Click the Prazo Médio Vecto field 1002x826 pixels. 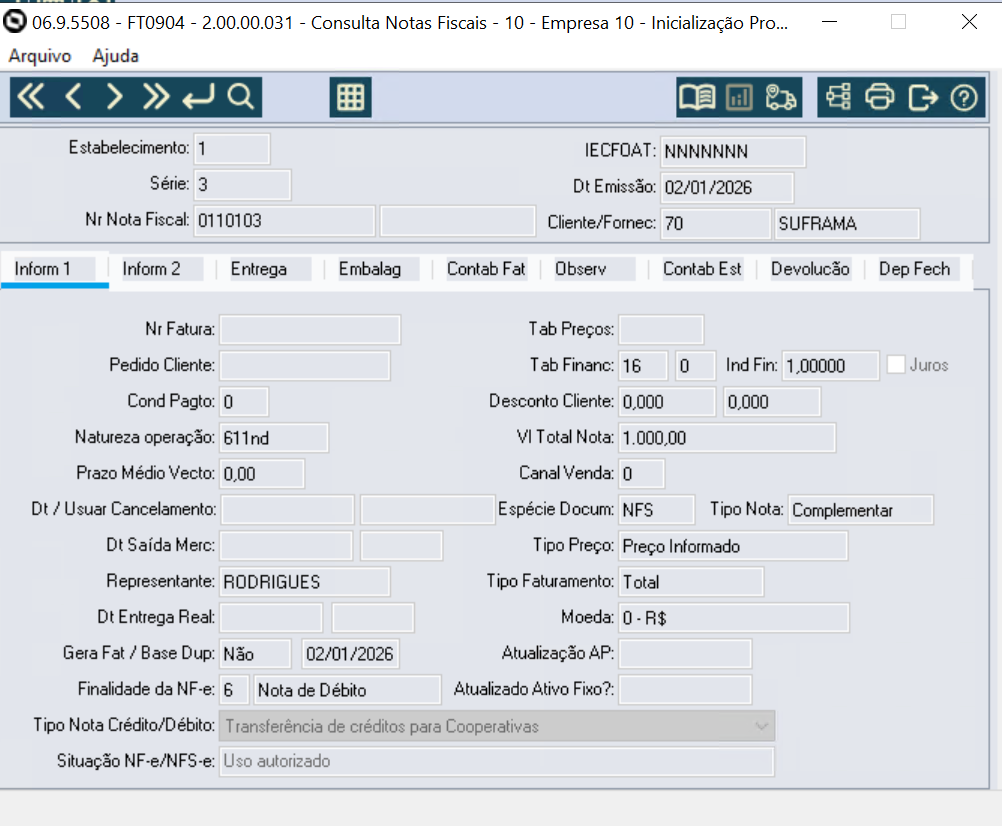[x=262, y=473]
